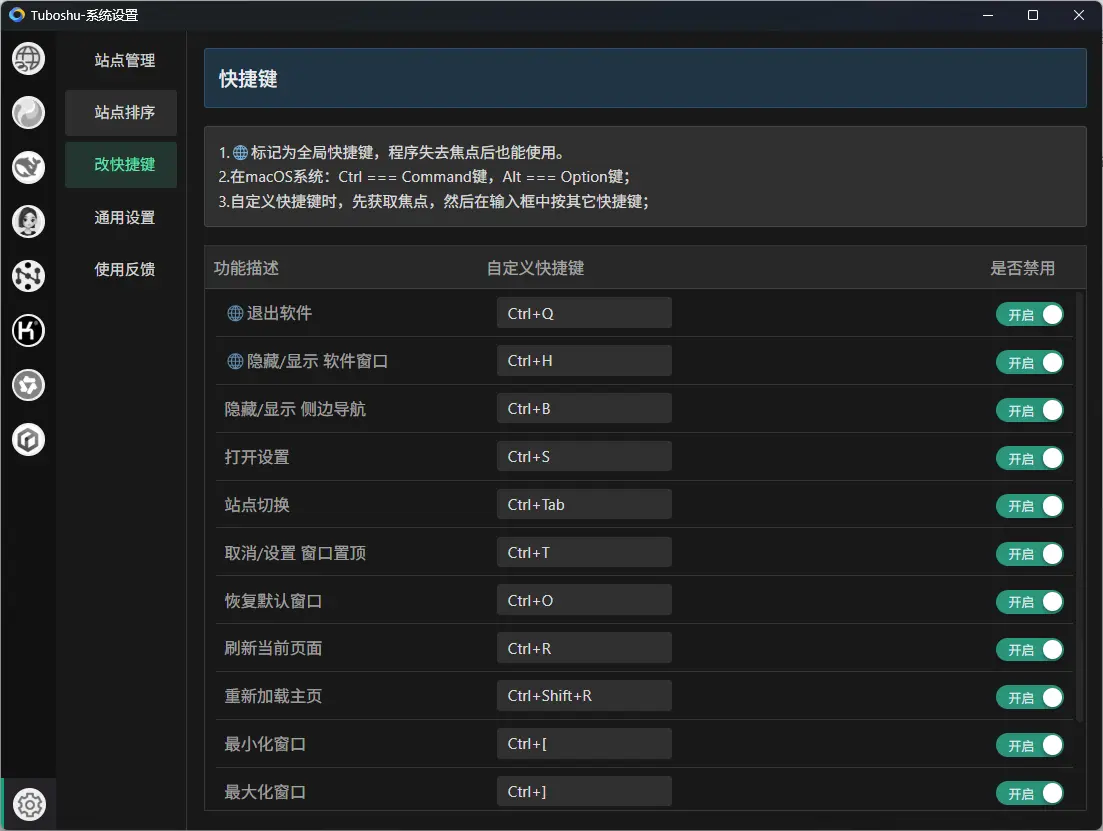Go to the 站点管理 settings tab
1103x831 pixels.
(124, 61)
